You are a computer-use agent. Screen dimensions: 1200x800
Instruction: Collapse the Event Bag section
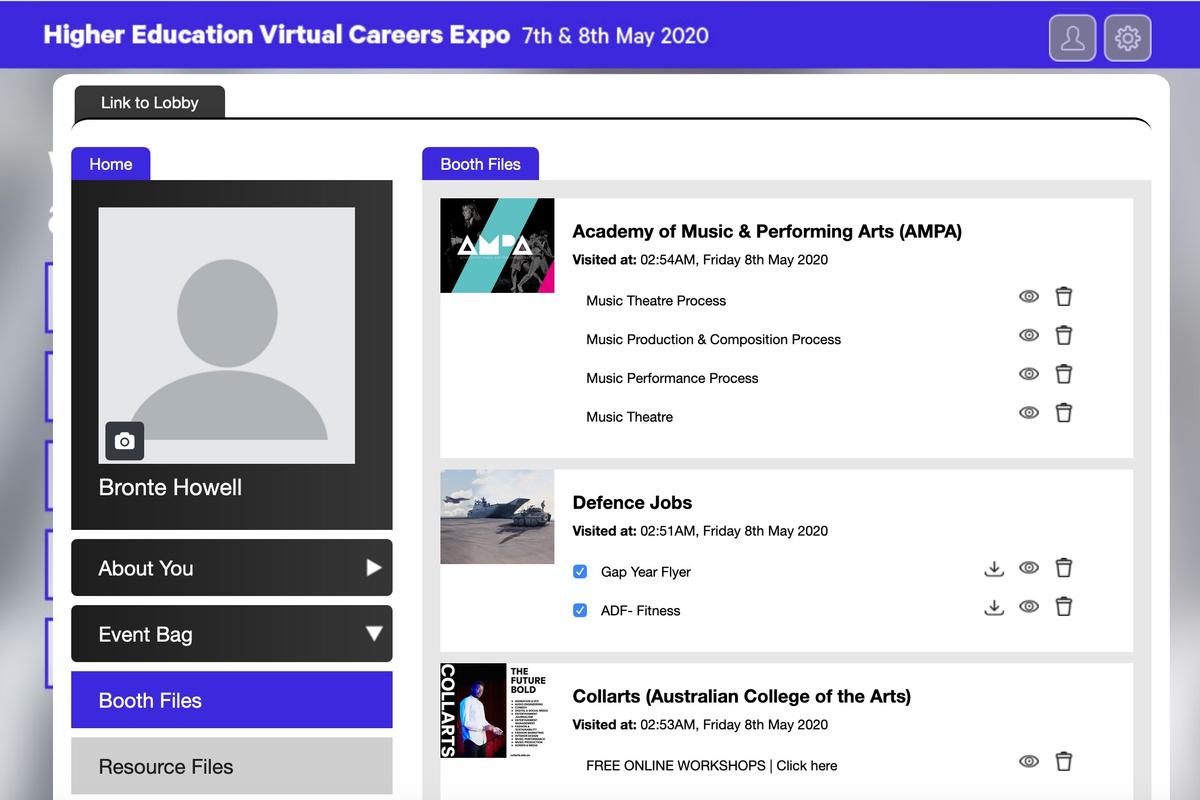coord(232,634)
